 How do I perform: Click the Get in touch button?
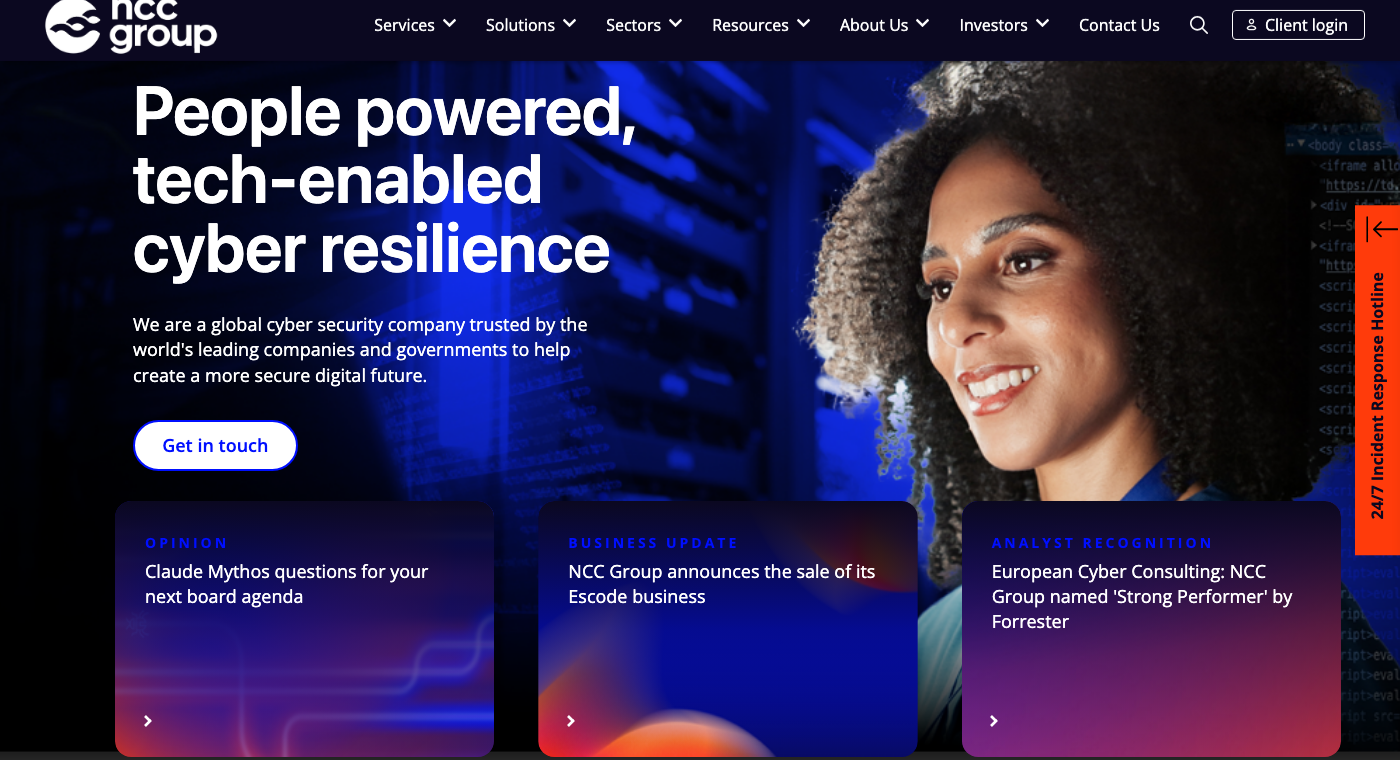click(x=215, y=445)
